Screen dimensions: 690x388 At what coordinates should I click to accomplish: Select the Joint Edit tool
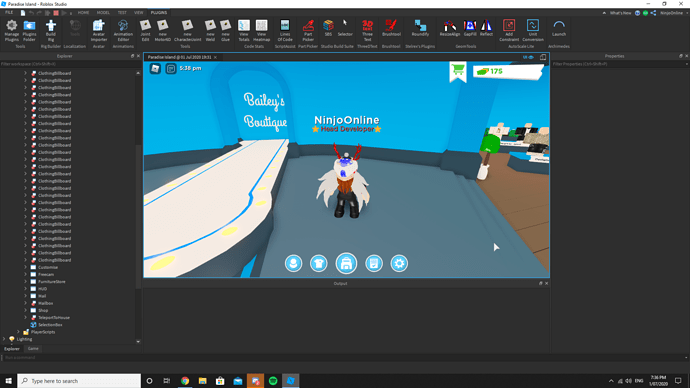(145, 30)
